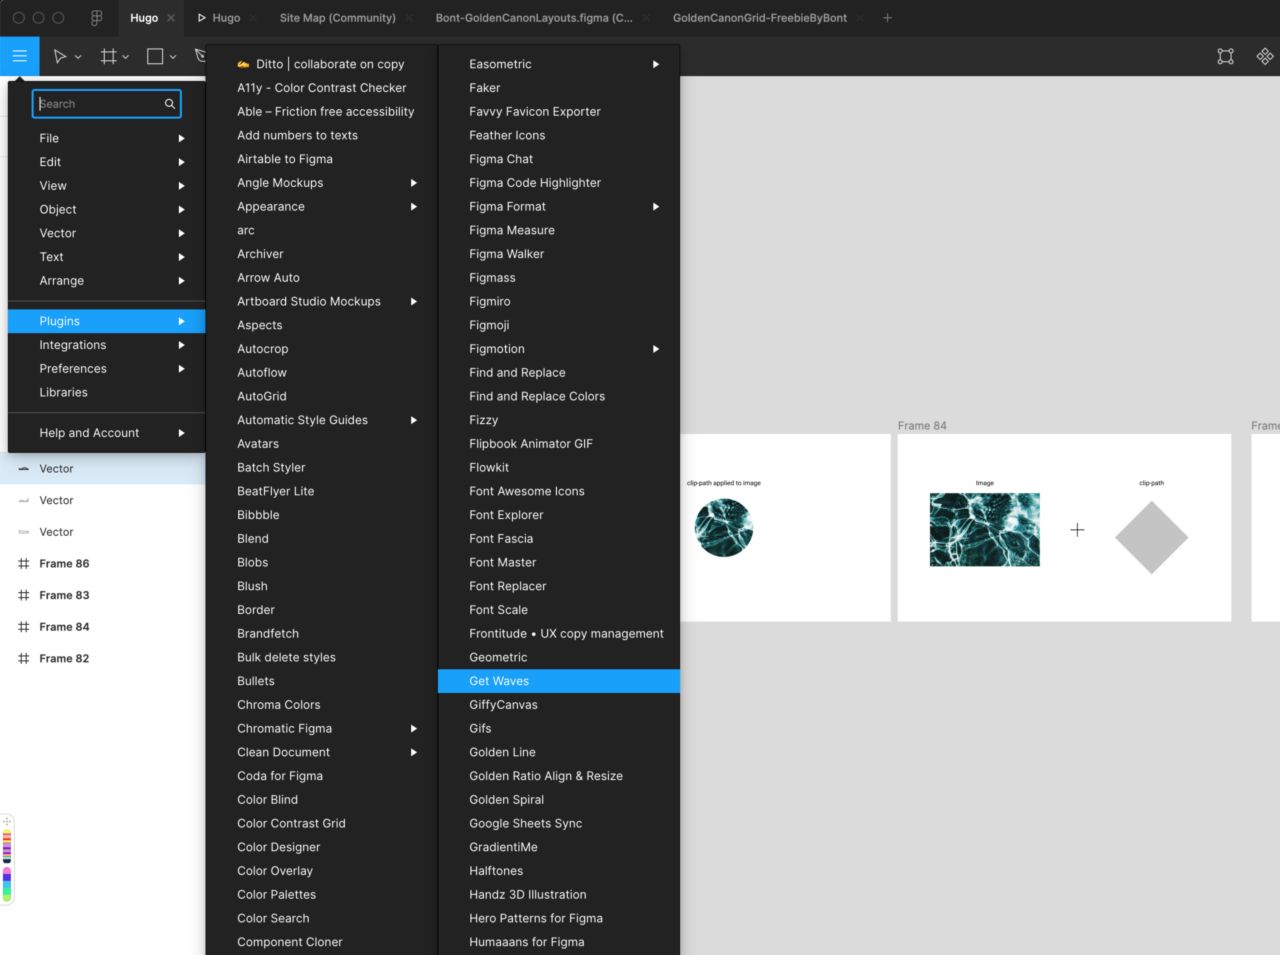Image resolution: width=1280 pixels, height=955 pixels.
Task: Expand Angle Mockups plugin submenu
Action: coord(321,183)
